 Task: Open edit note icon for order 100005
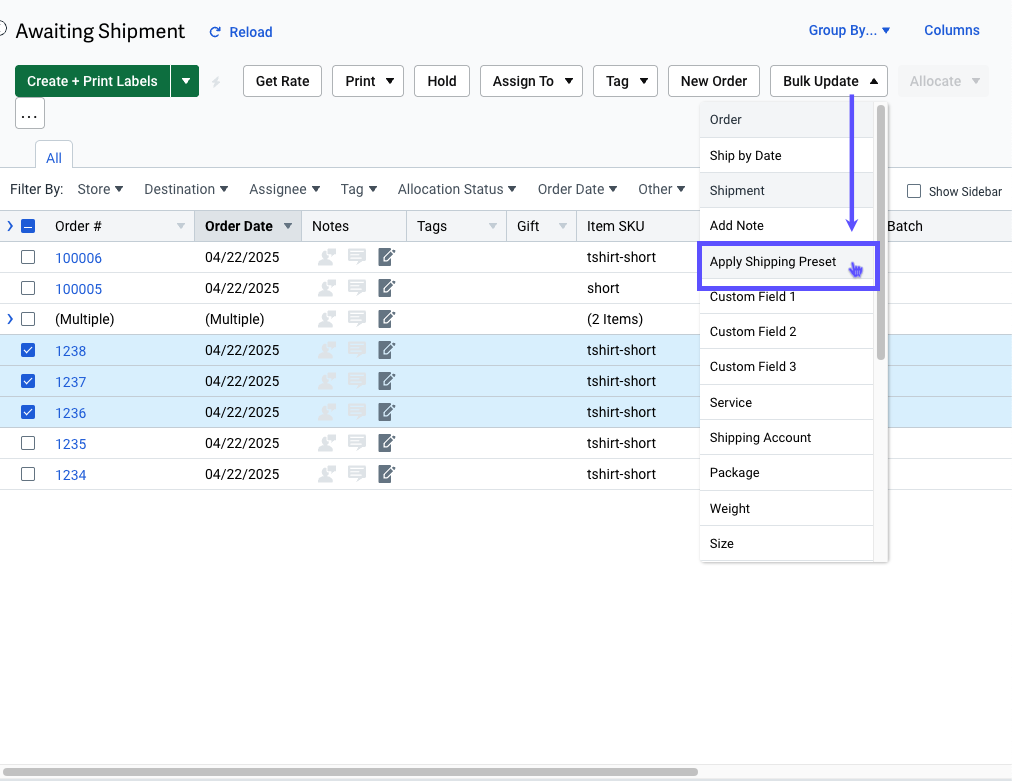387,288
